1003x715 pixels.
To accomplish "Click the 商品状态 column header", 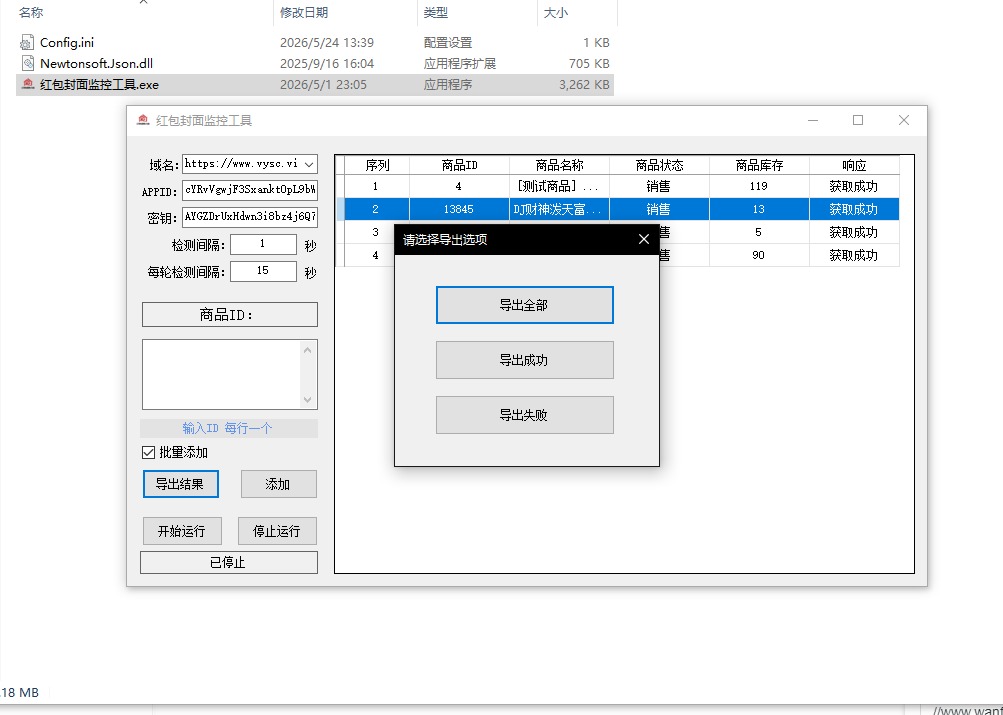I will [659, 165].
